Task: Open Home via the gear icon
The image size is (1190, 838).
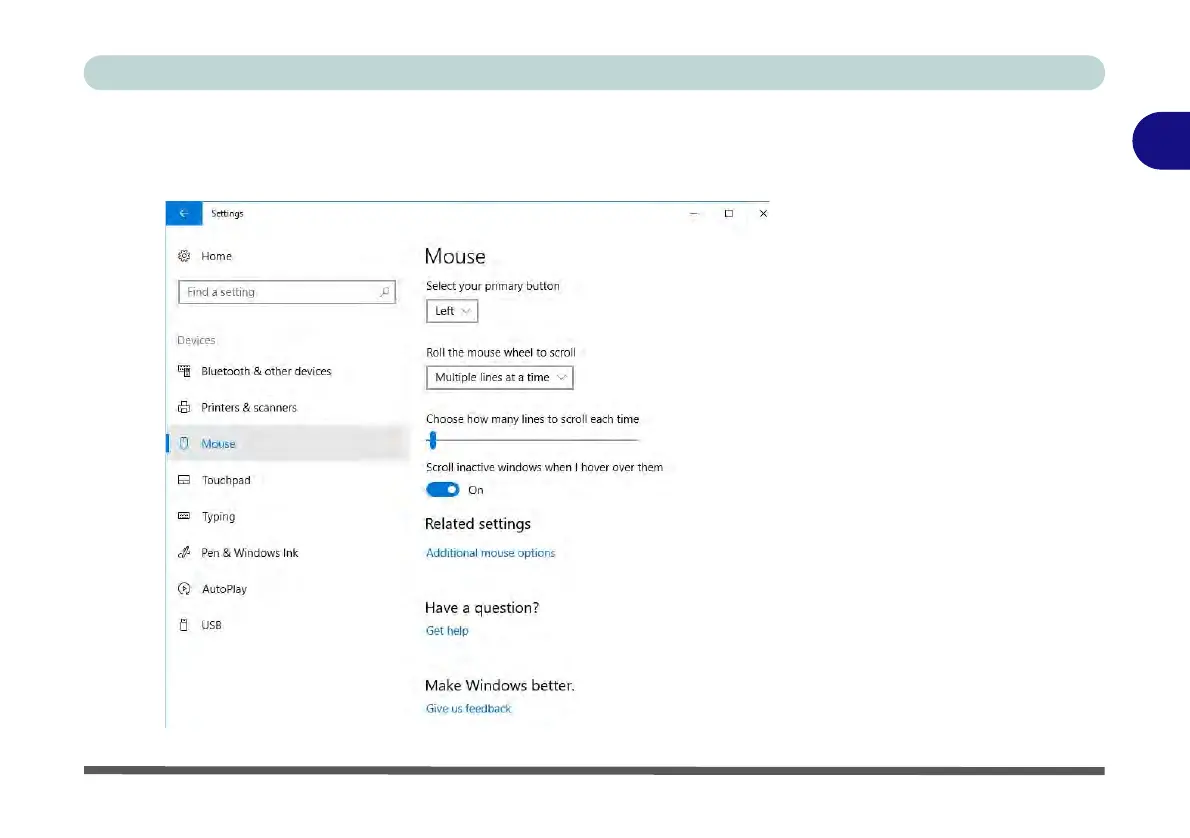Action: point(184,256)
